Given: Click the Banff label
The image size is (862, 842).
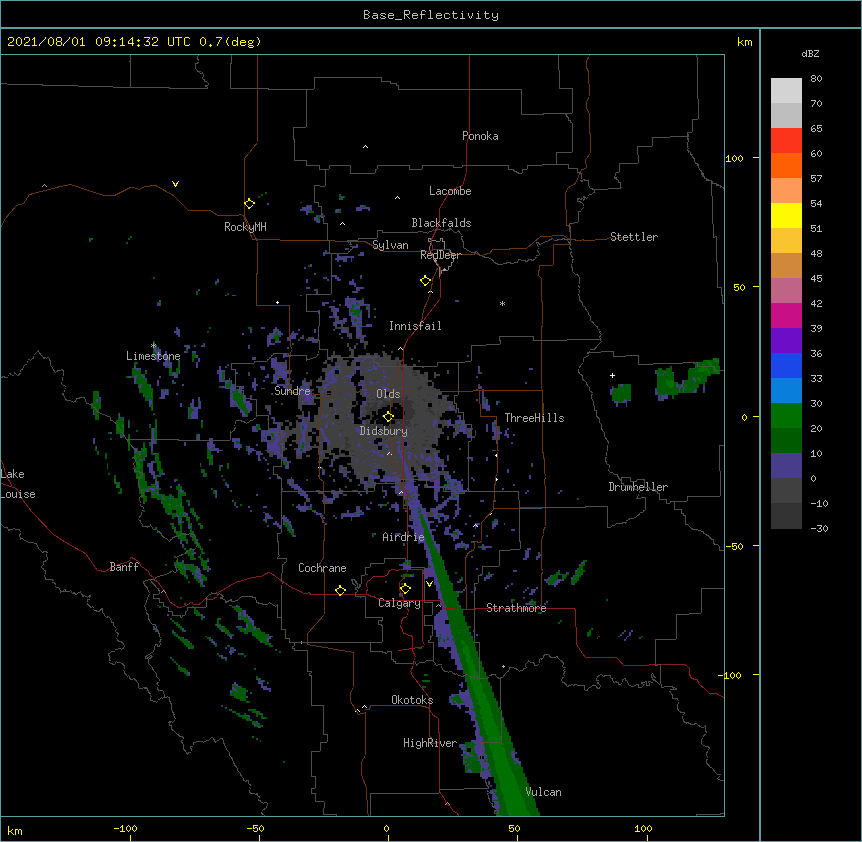Looking at the screenshot, I should (124, 567).
